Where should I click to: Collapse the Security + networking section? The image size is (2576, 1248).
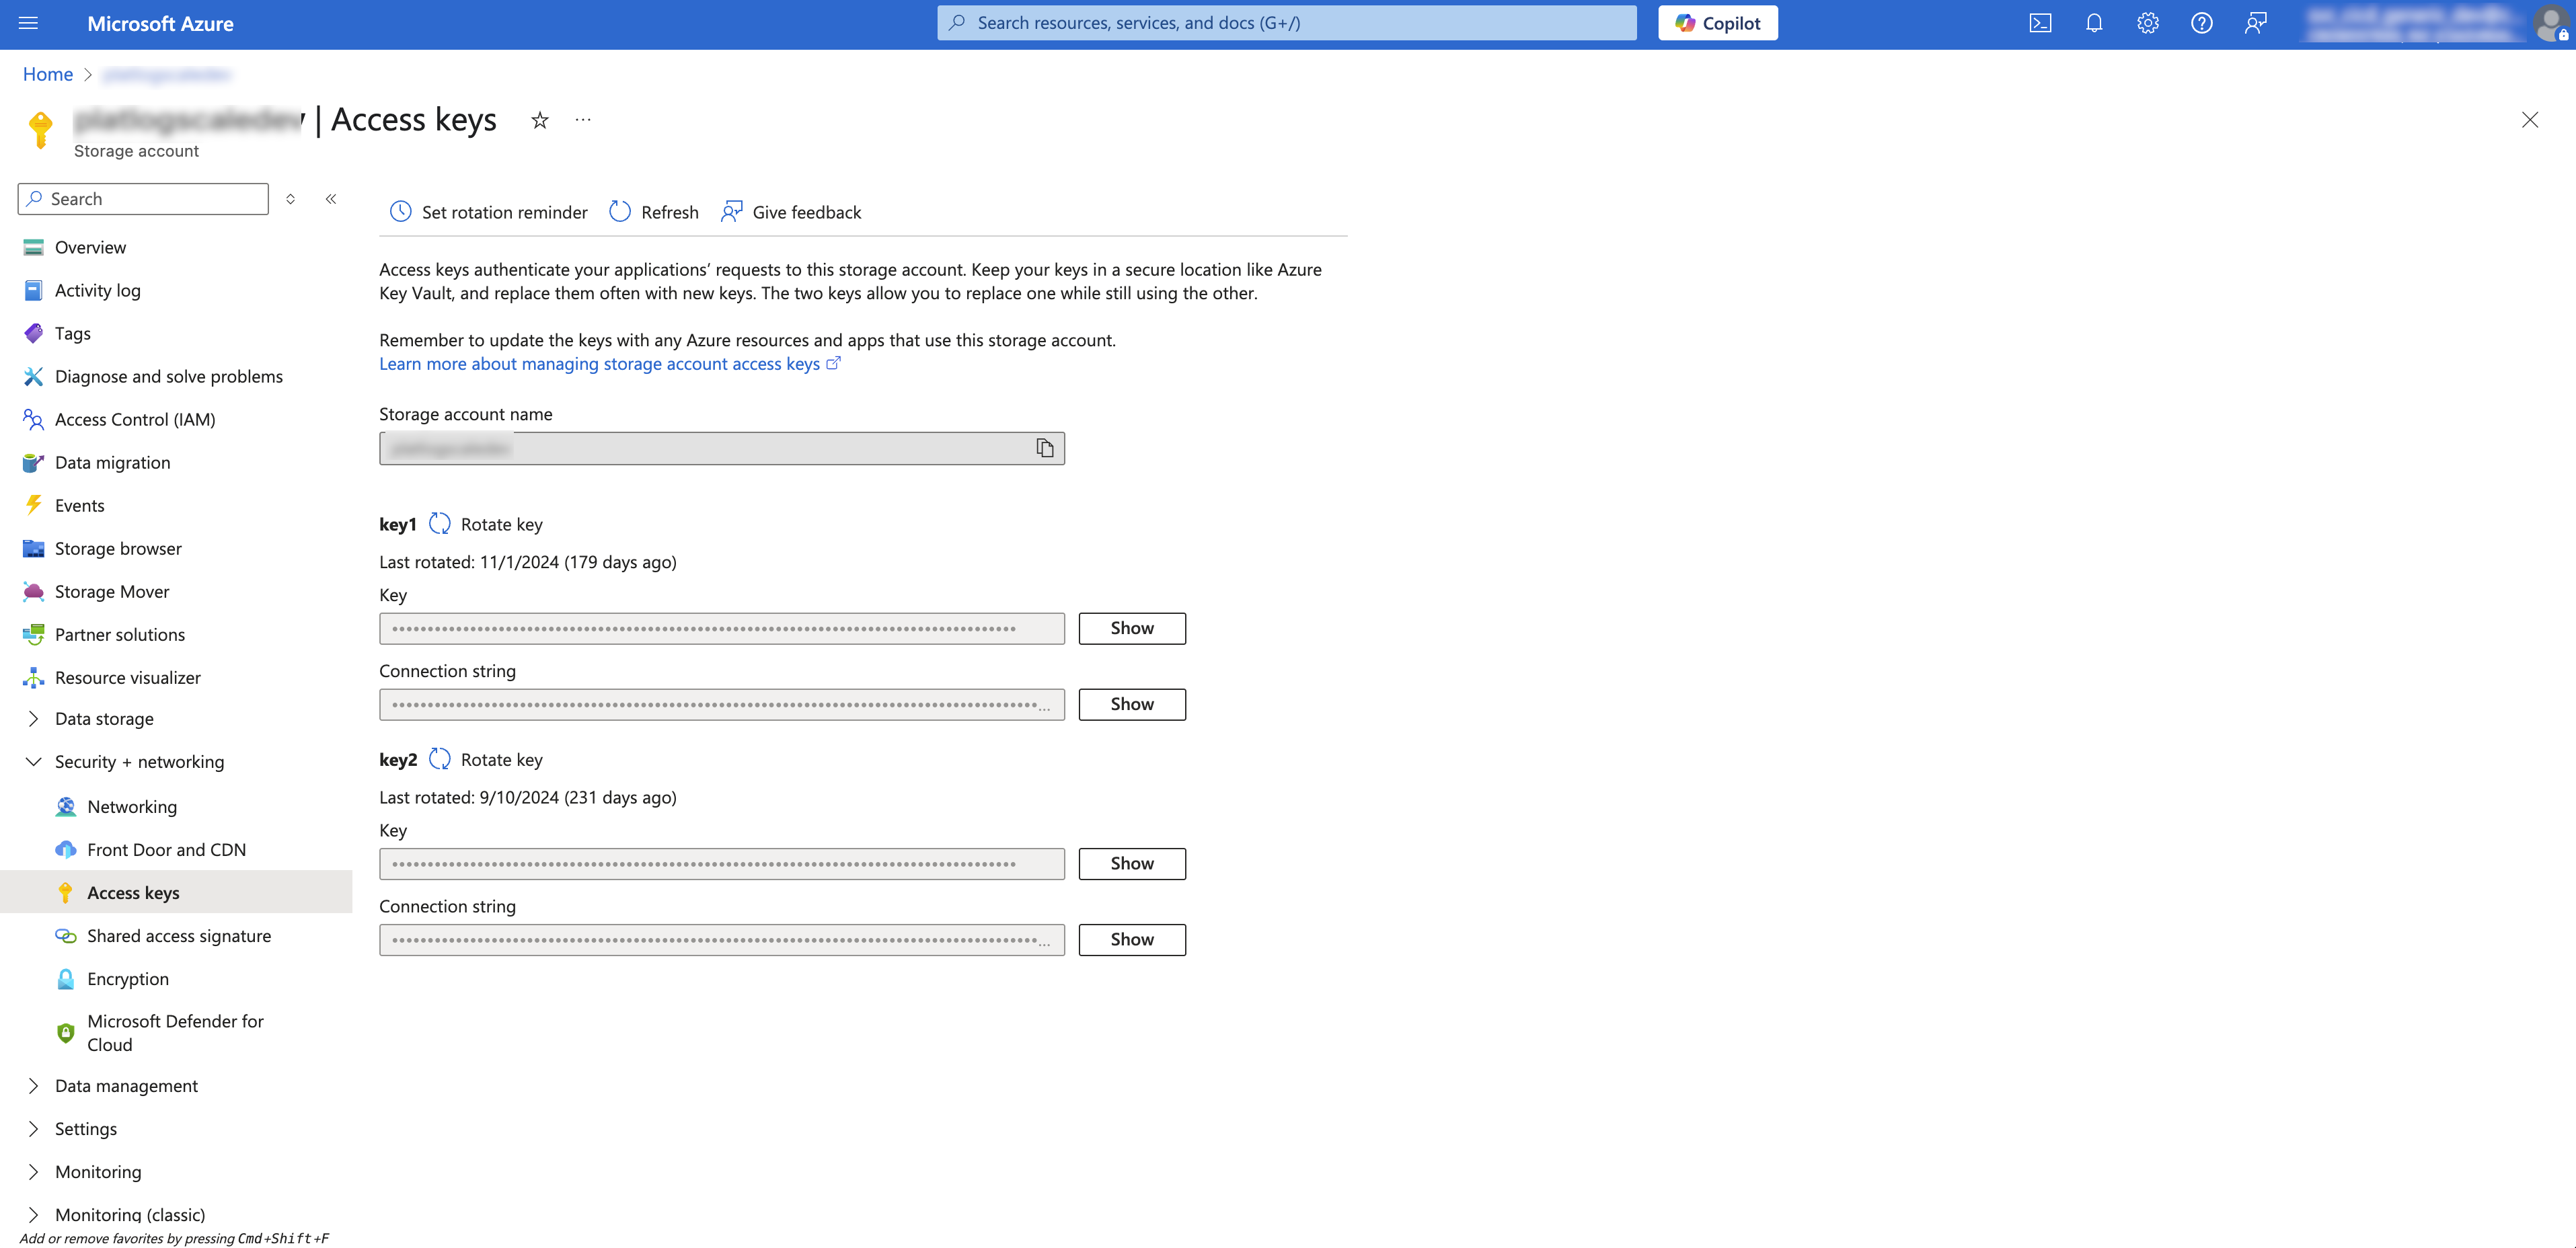(x=138, y=761)
